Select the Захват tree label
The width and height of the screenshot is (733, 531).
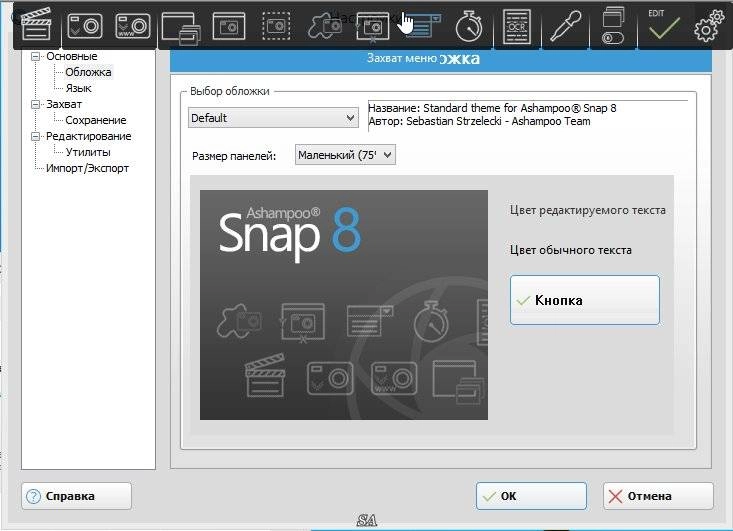(64, 104)
